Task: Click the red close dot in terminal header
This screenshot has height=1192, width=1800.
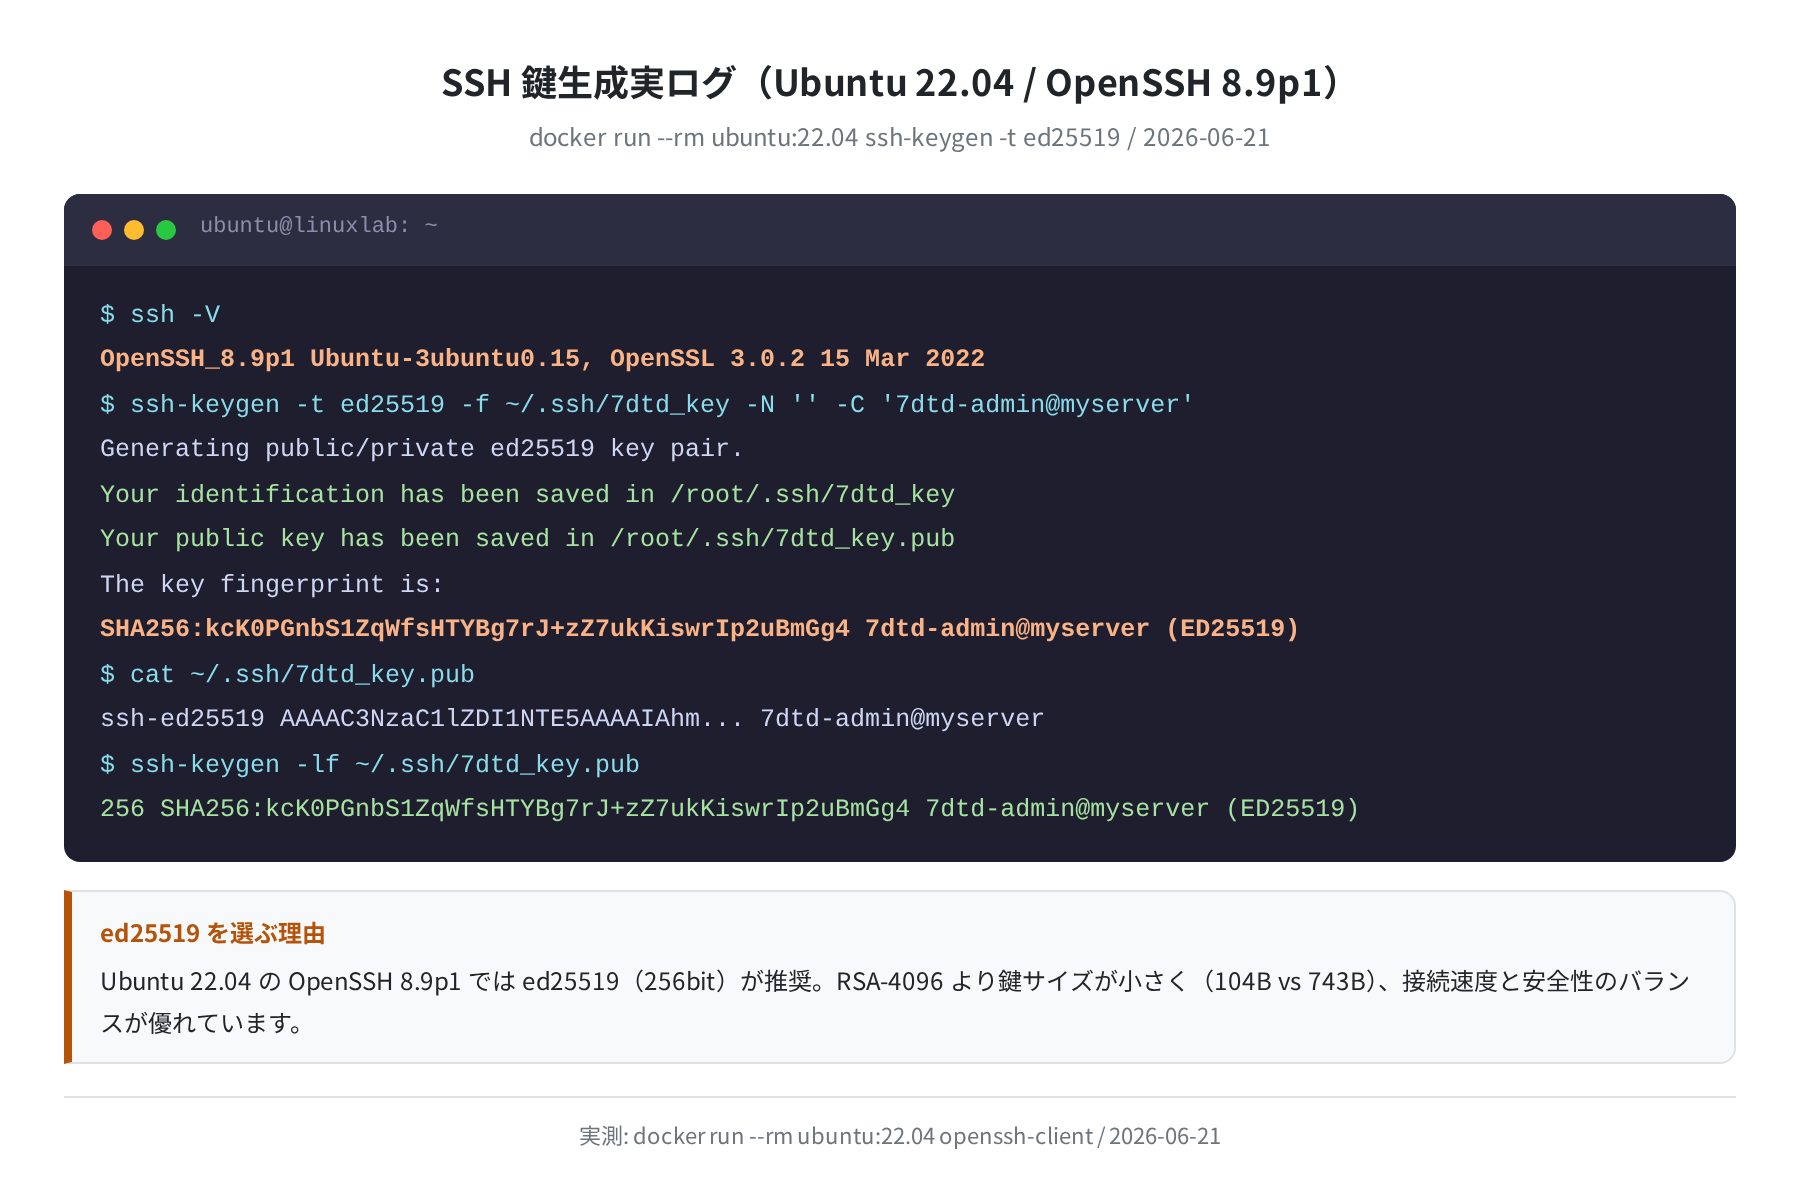Action: [x=102, y=230]
